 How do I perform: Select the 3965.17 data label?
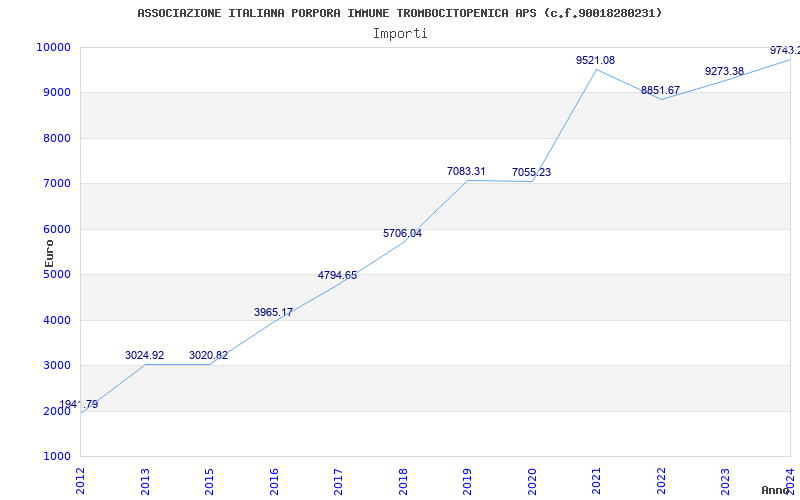[273, 312]
